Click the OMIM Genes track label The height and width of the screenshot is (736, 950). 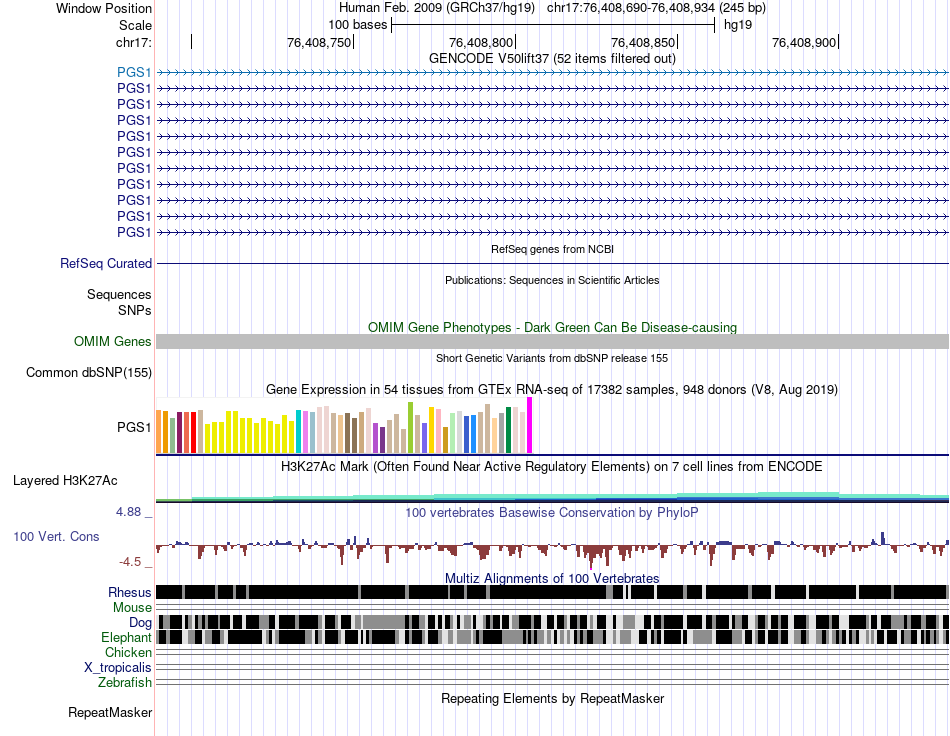[x=113, y=342]
